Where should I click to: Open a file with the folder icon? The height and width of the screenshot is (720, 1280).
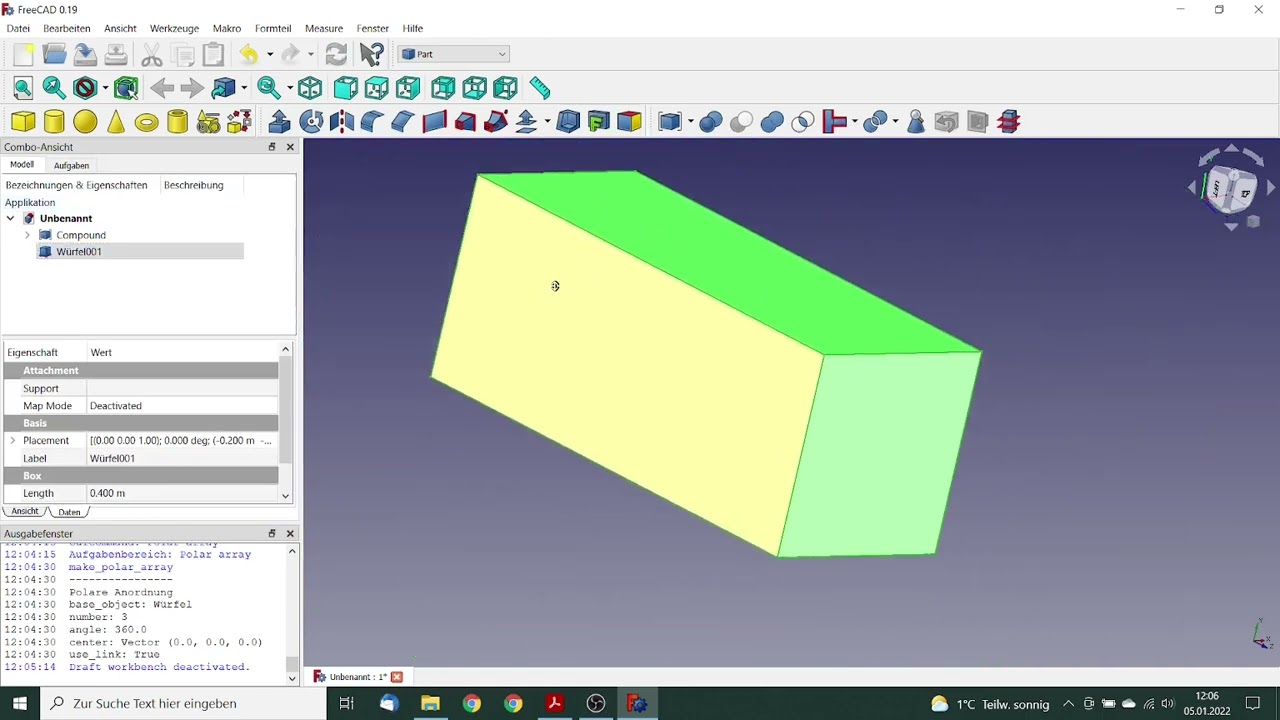click(x=54, y=54)
